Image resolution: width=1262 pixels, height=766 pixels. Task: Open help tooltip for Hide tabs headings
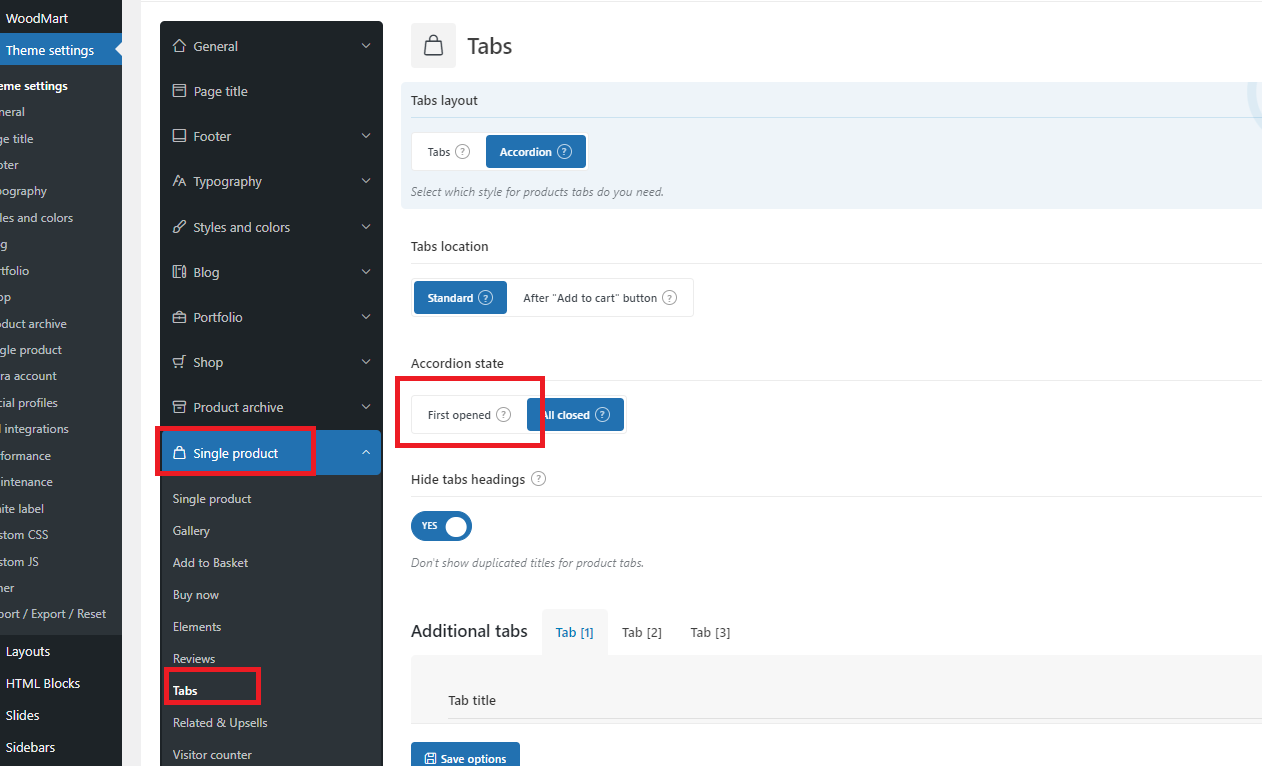(538, 479)
